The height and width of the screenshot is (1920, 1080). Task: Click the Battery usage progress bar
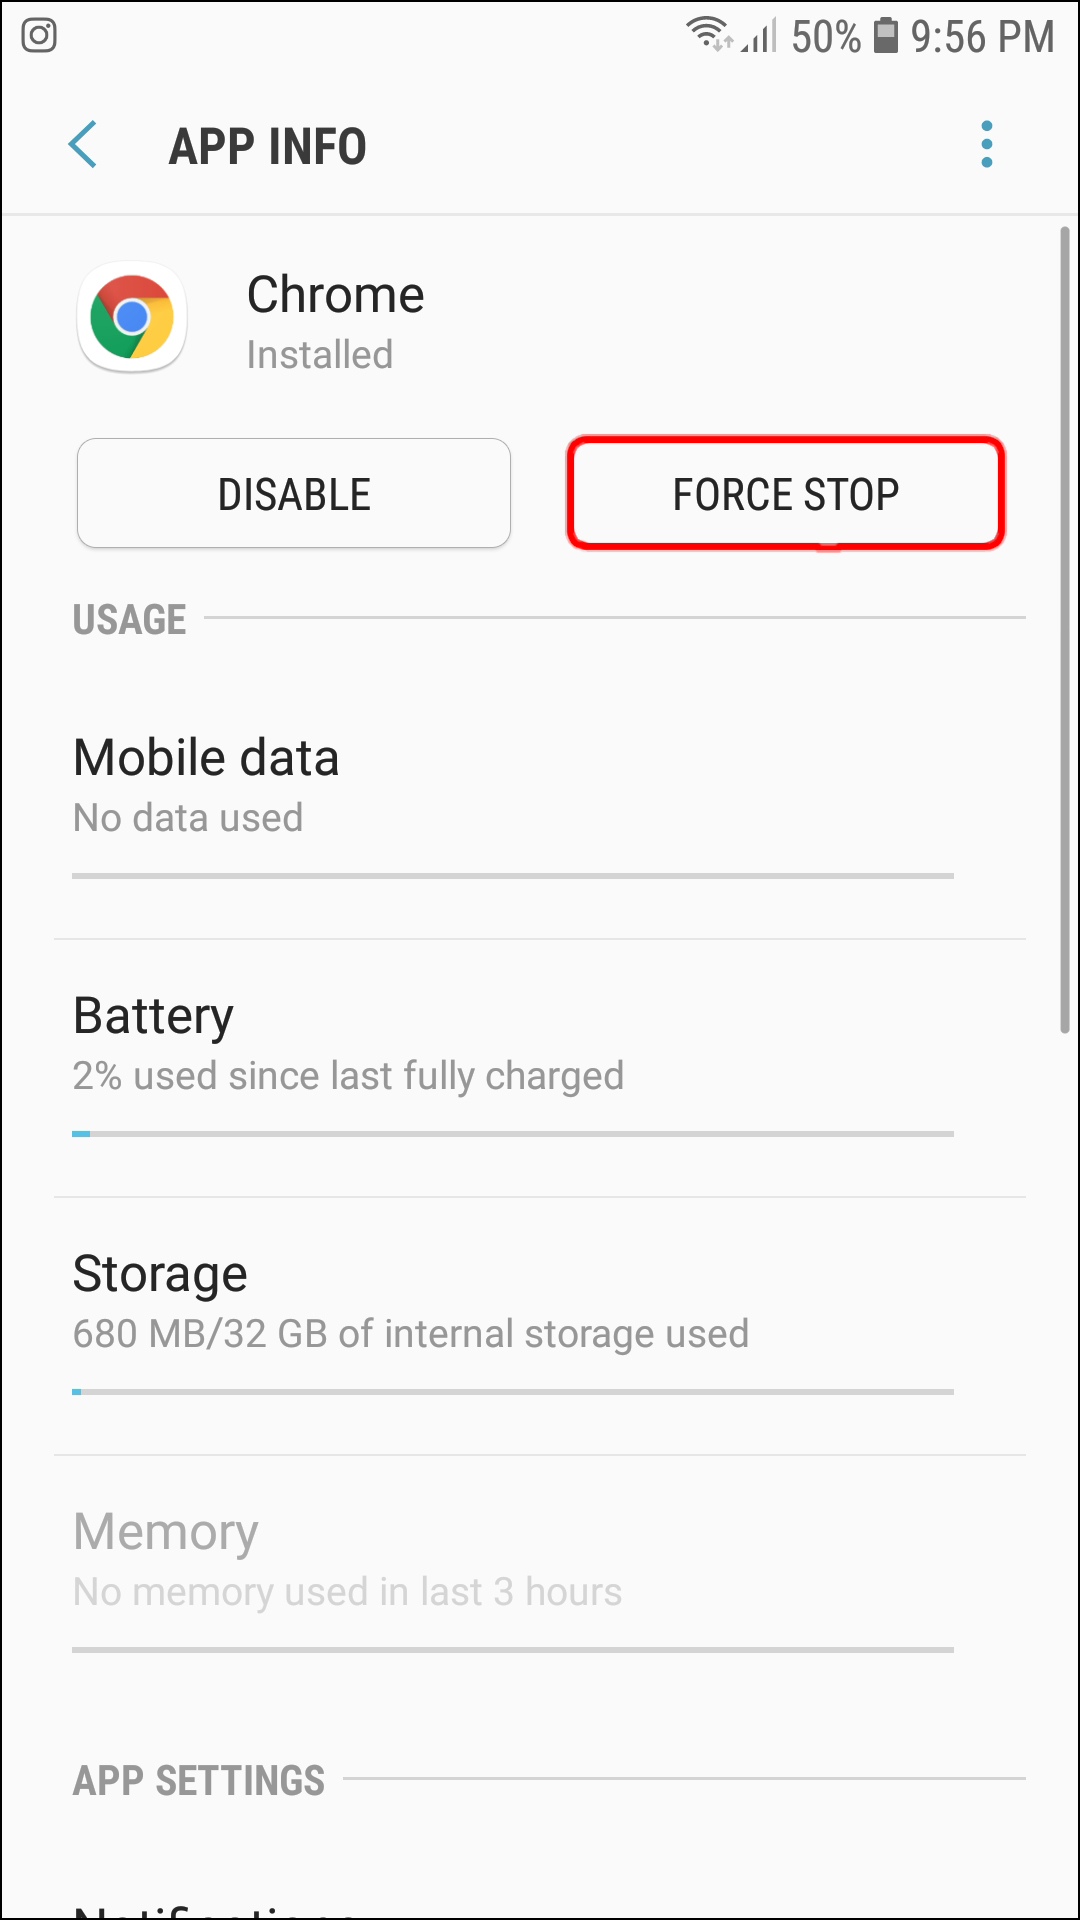tap(512, 1134)
